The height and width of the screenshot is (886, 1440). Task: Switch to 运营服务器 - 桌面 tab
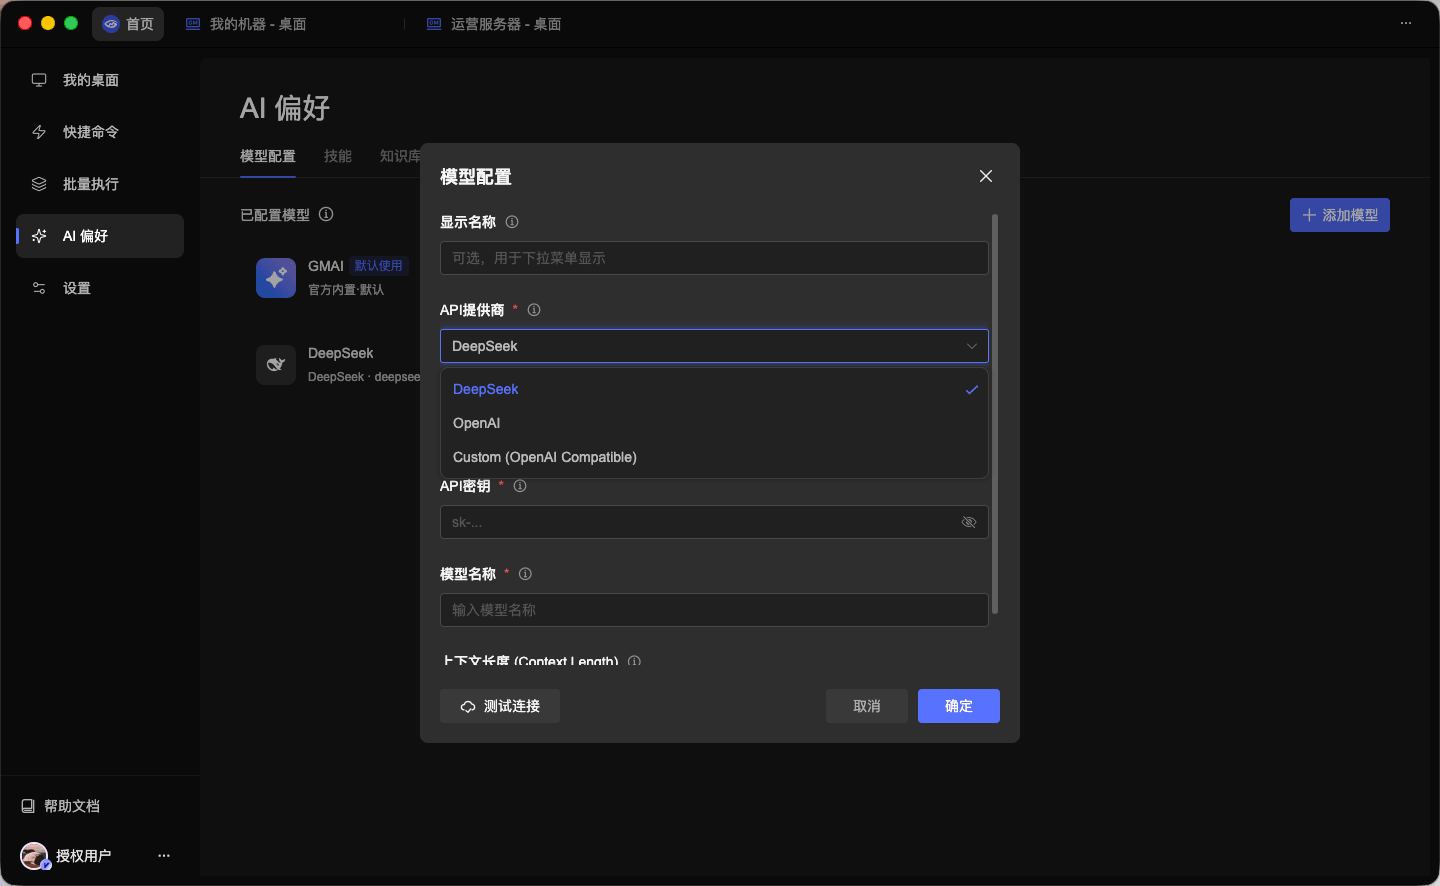(494, 24)
